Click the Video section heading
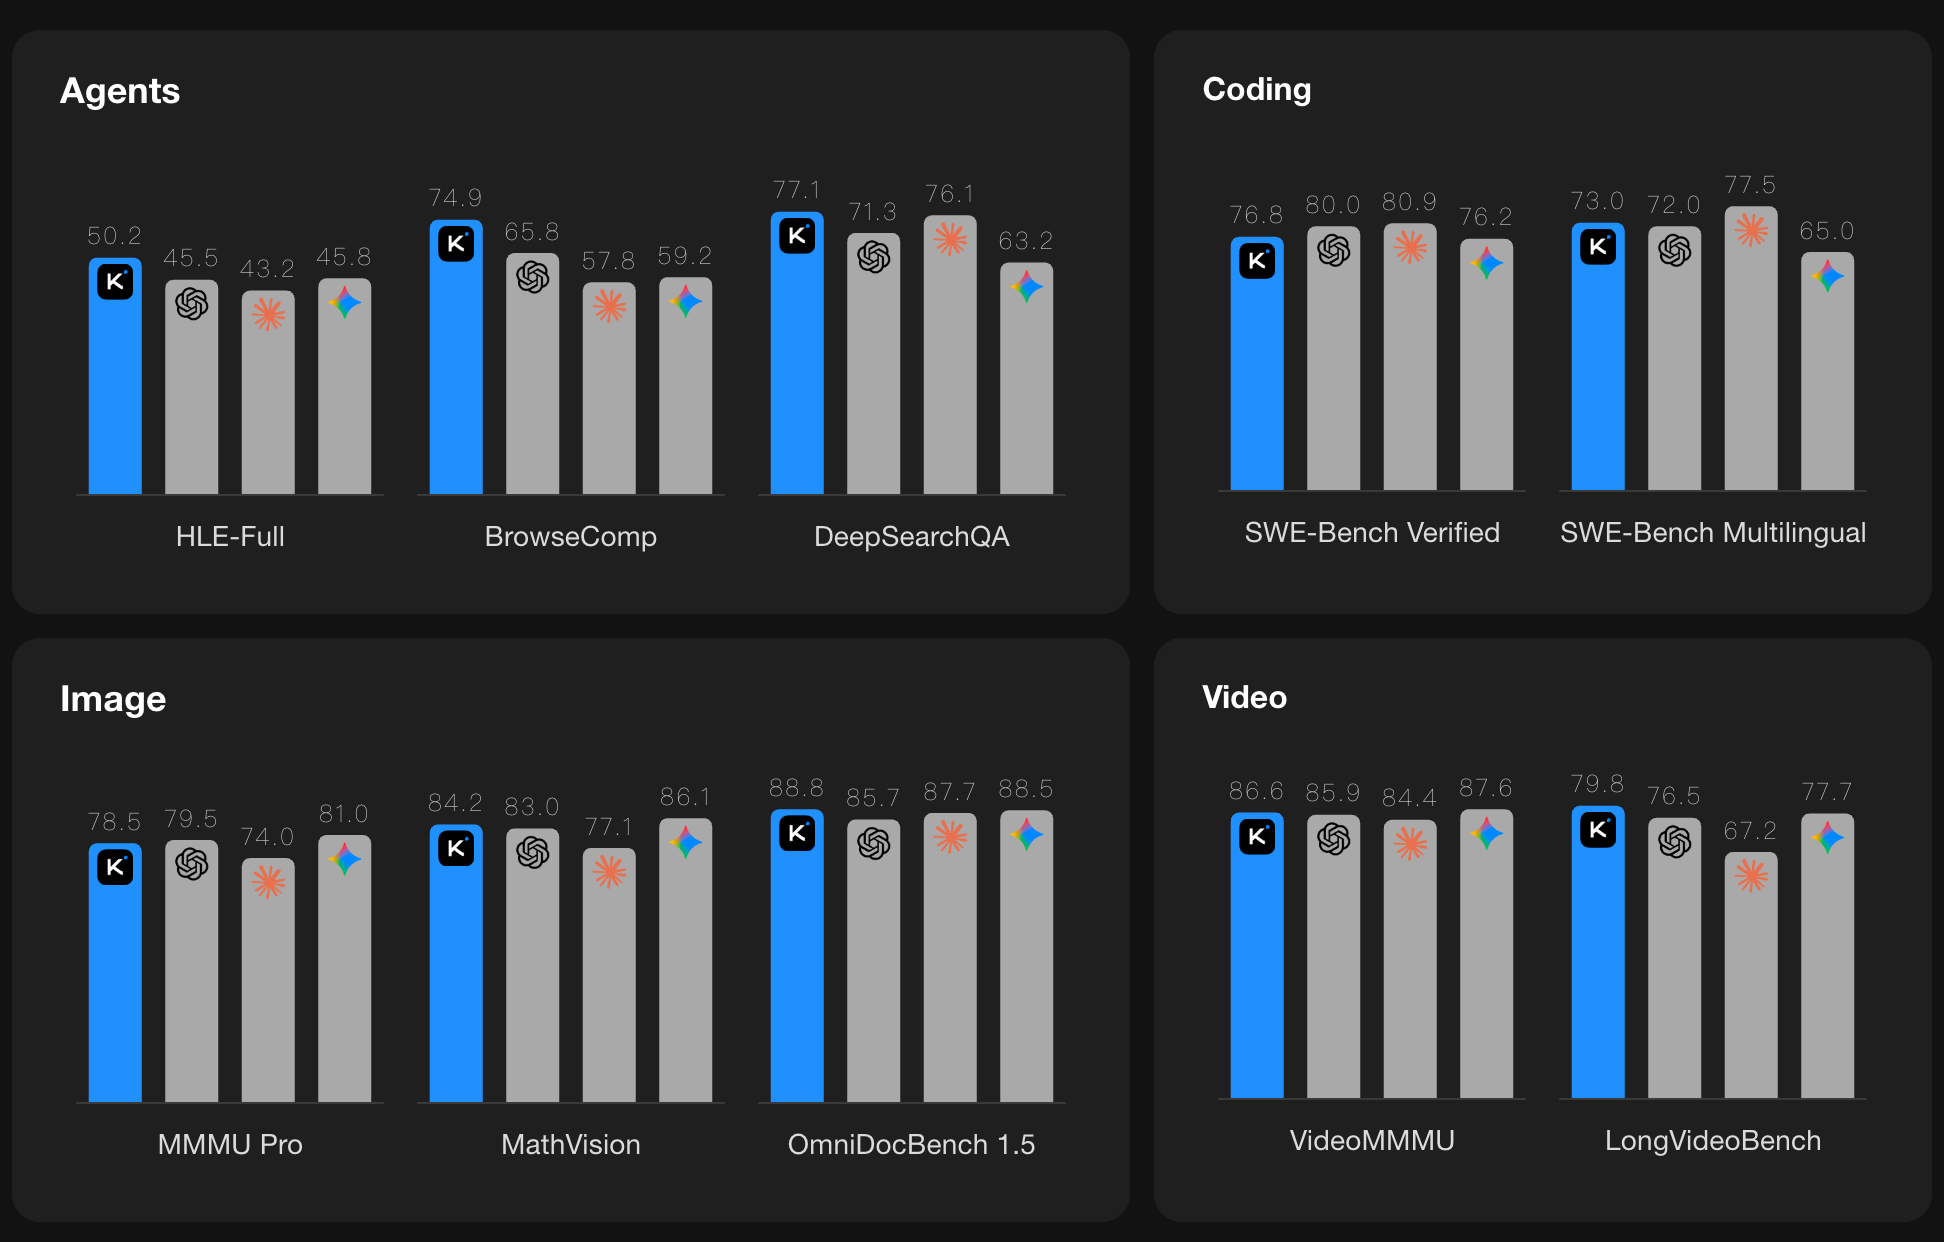 tap(1244, 697)
